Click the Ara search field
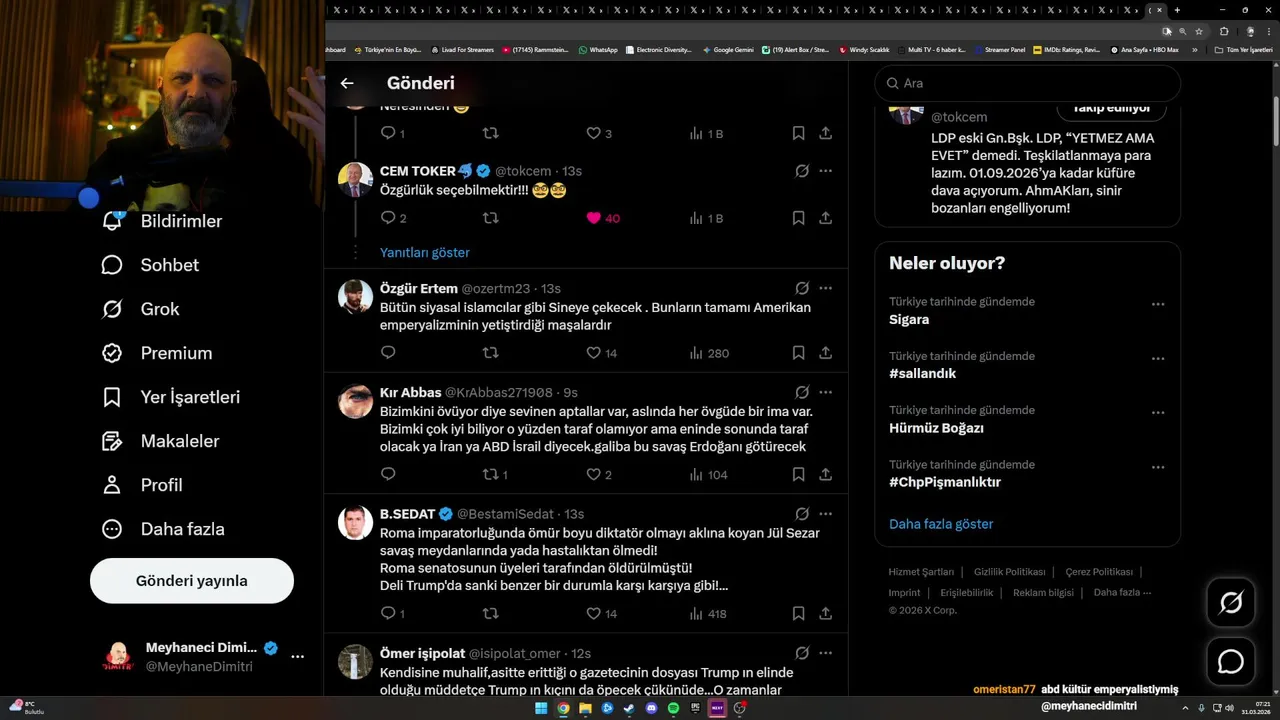 click(1028, 83)
